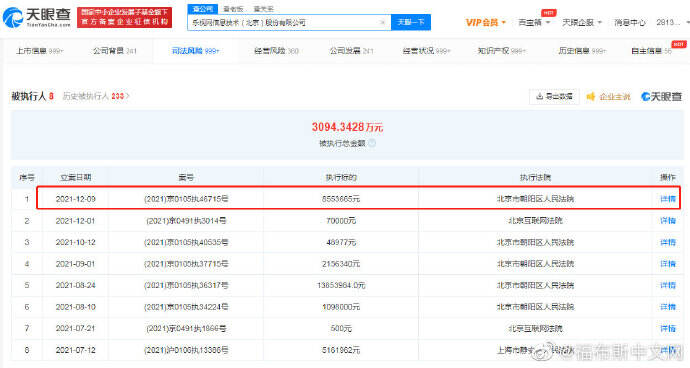This screenshot has height=368, width=690.
Task: Open the 司法风险 tab
Action: pos(195,51)
